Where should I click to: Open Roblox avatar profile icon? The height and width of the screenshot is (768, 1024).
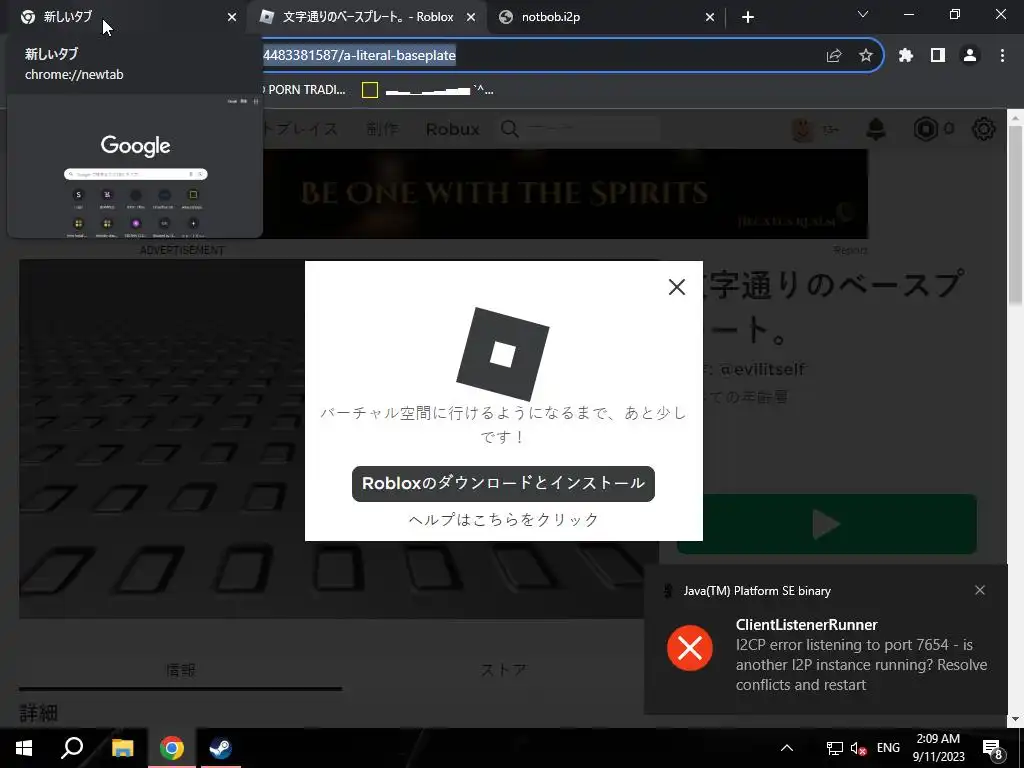(803, 129)
